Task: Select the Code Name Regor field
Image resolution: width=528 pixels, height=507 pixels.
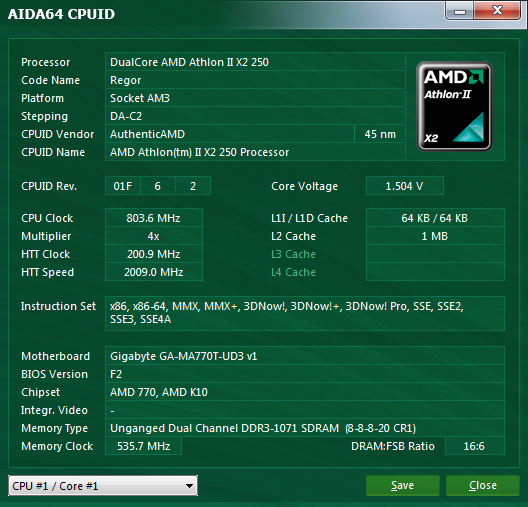Action: pos(255,80)
